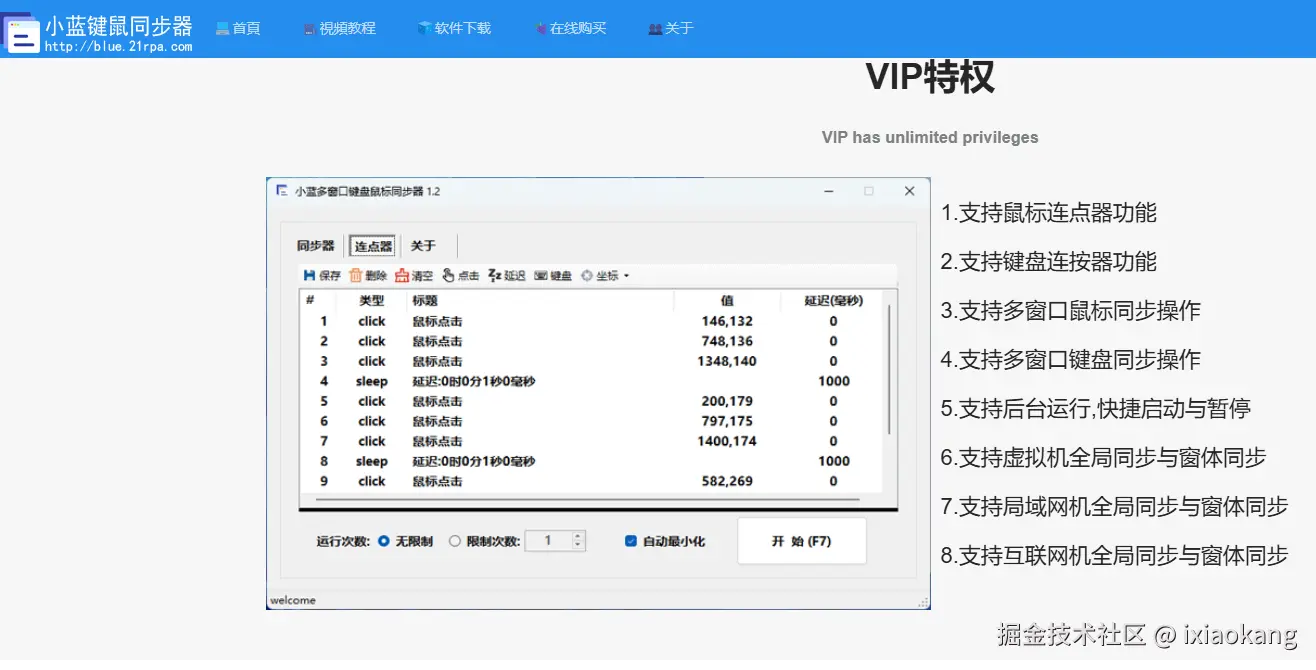Click feature 8.支持互联网机全局同步与窗体同步
The image size is (1316, 670).
point(1115,555)
